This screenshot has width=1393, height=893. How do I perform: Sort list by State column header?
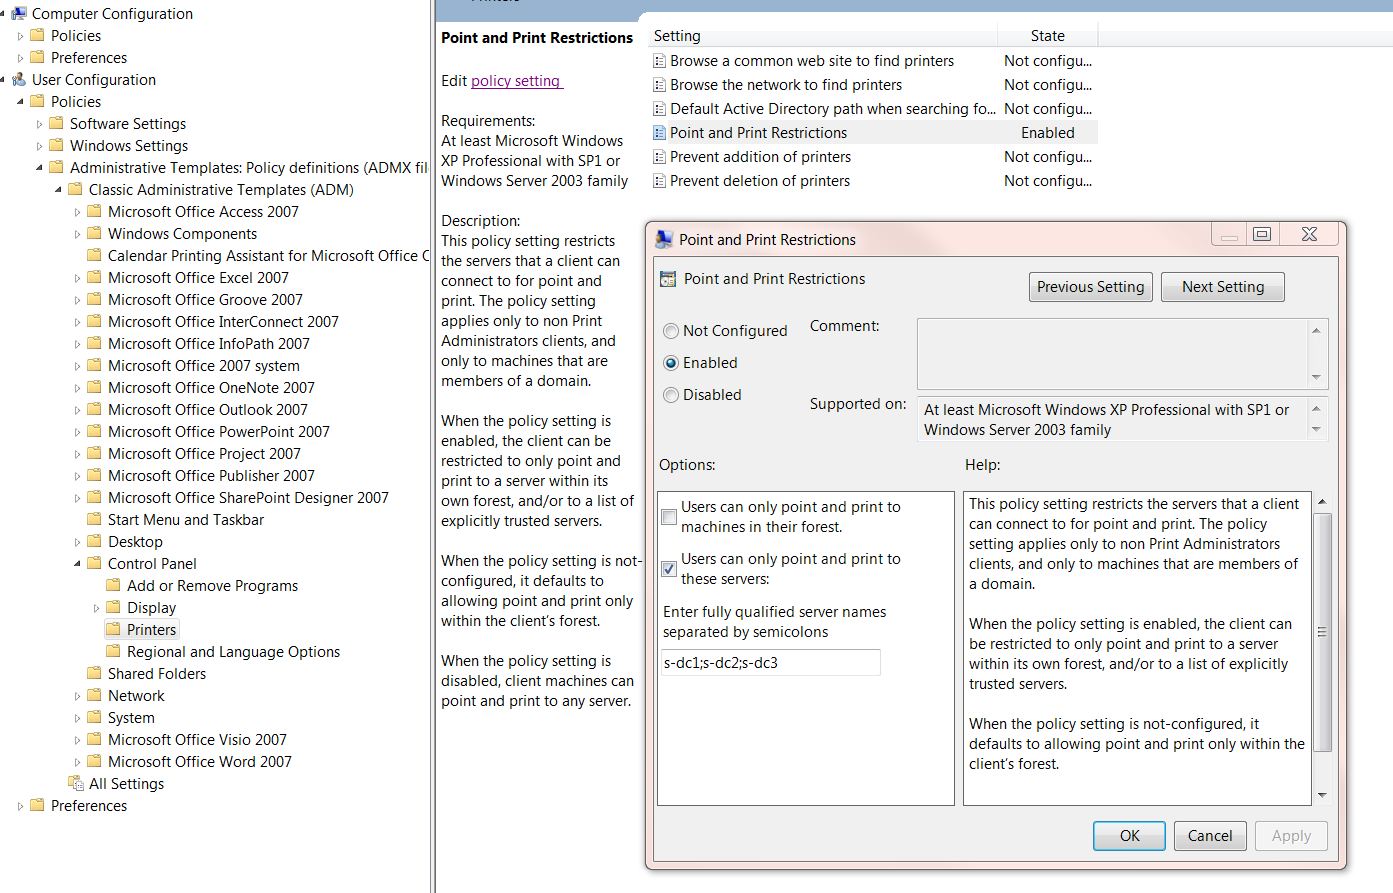[1048, 36]
